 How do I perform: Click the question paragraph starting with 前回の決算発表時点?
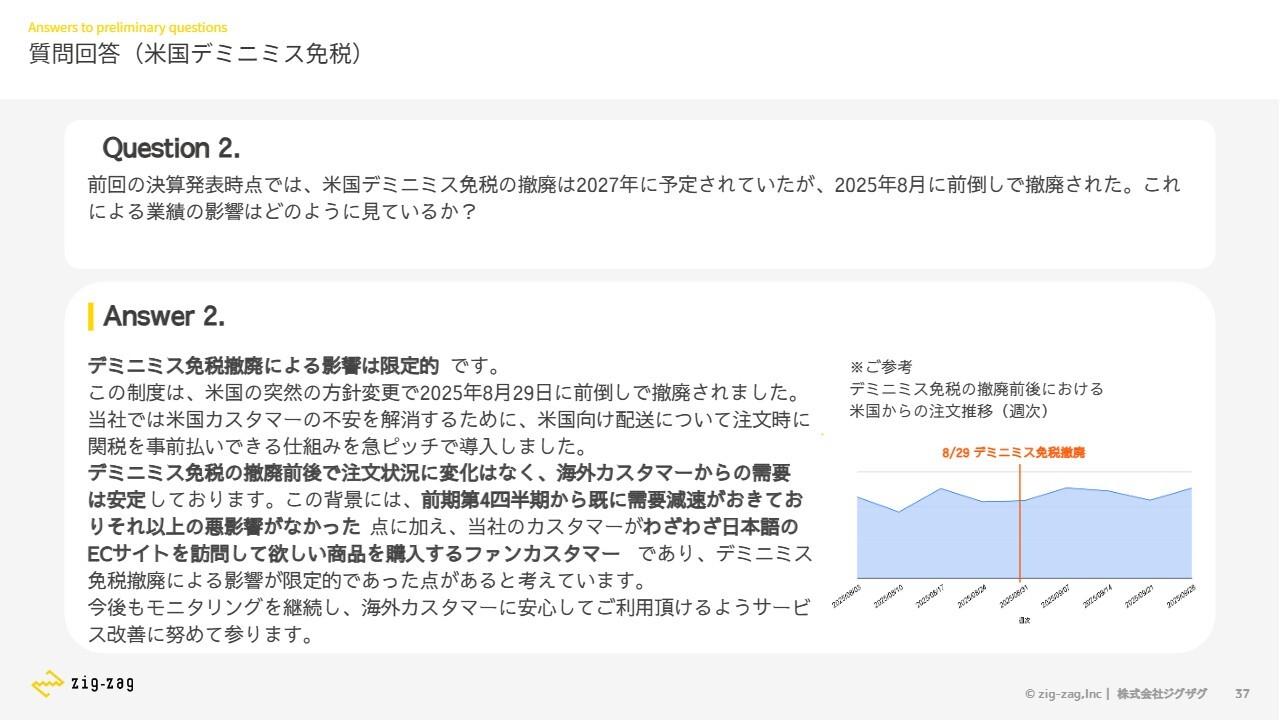633,197
